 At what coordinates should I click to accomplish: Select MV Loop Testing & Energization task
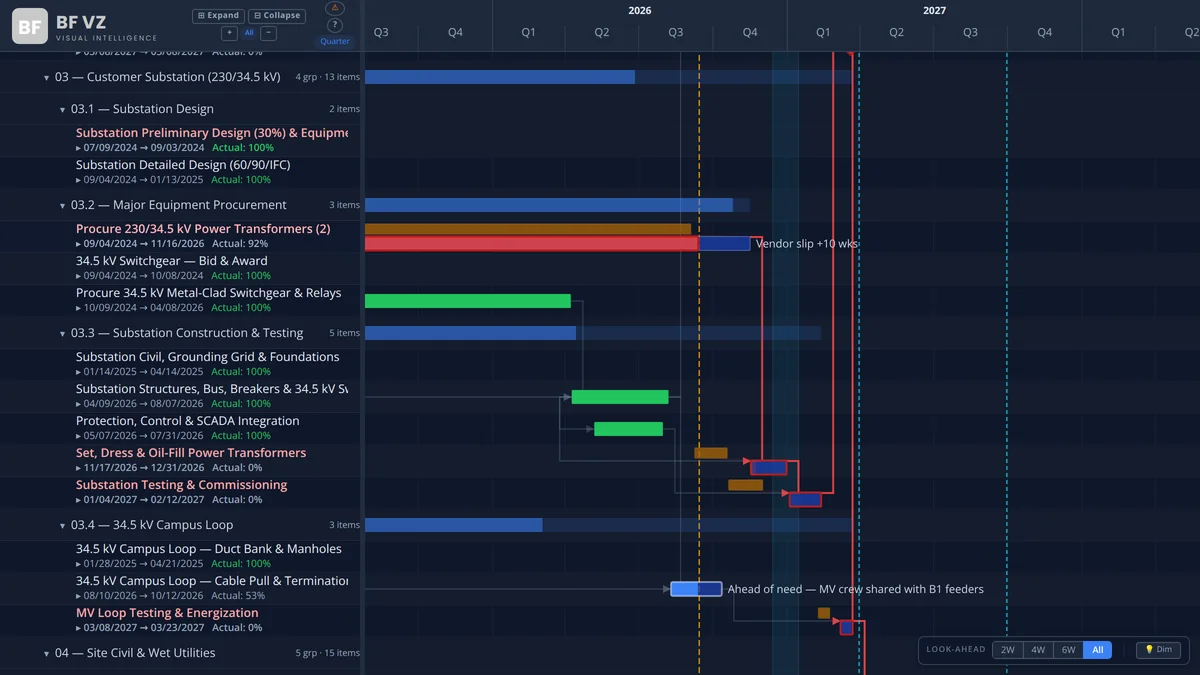[167, 613]
